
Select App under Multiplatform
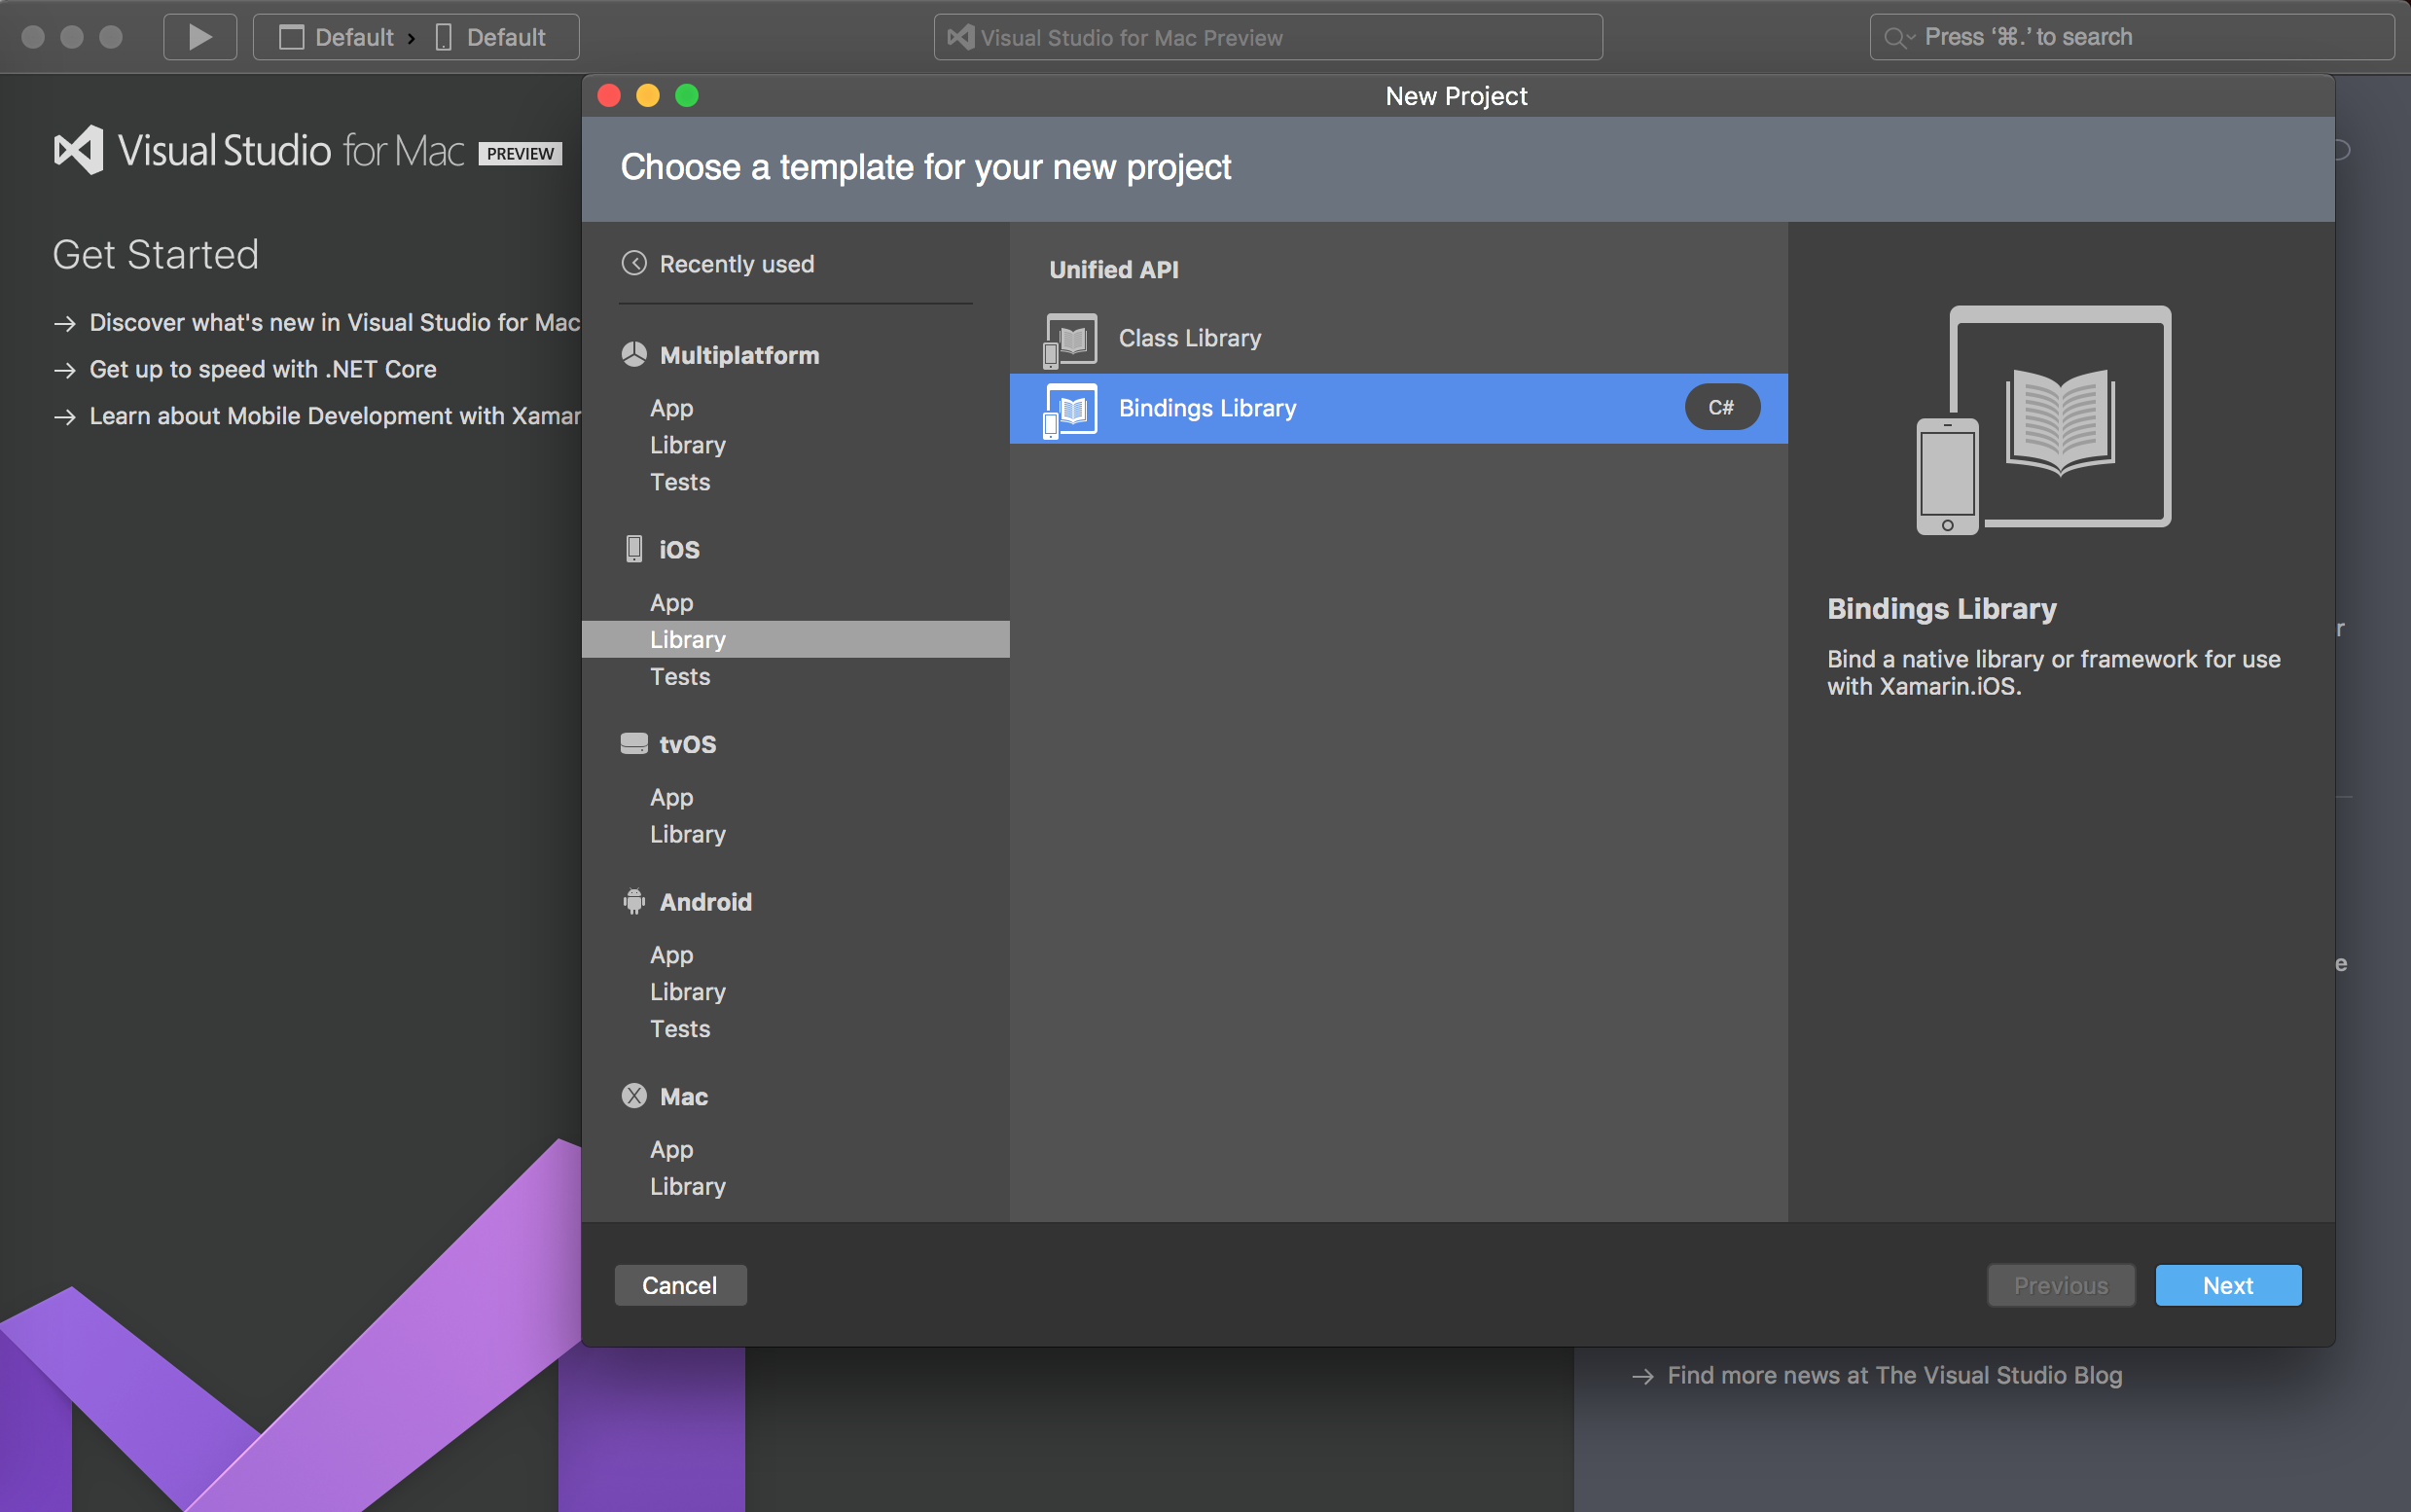[x=671, y=408]
